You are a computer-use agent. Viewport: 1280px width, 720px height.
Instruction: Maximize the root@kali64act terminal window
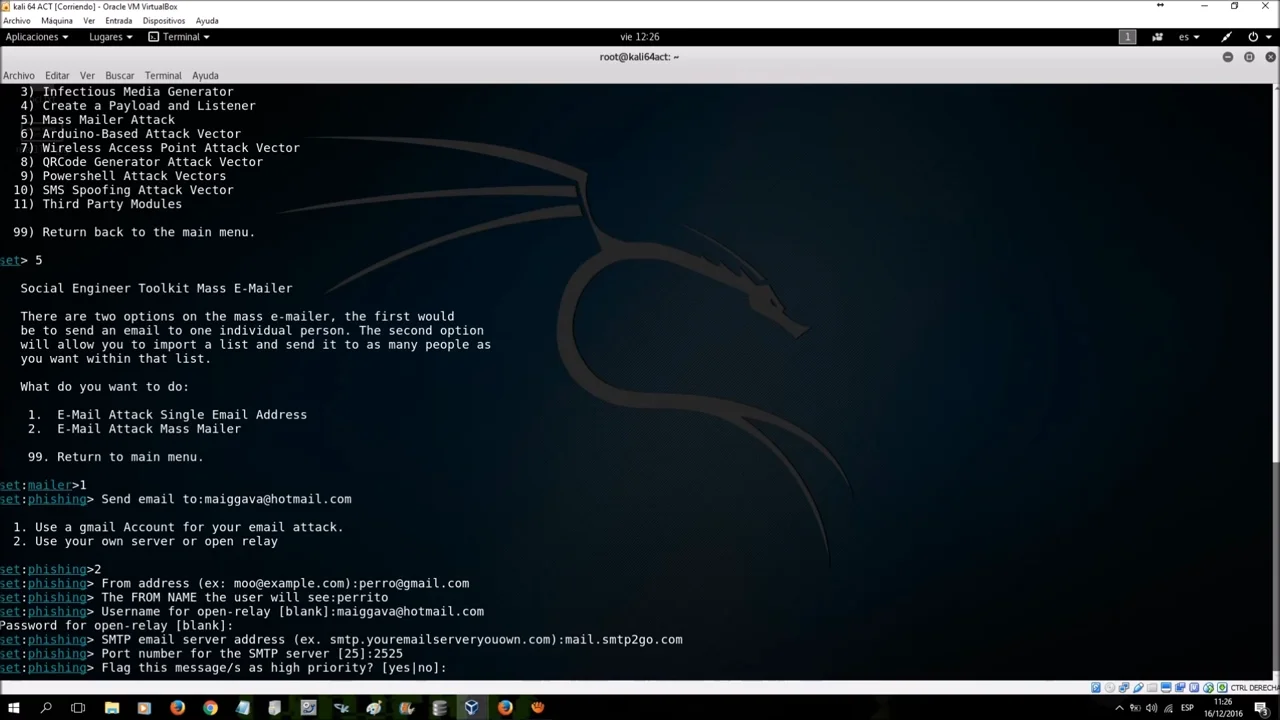click(1249, 57)
